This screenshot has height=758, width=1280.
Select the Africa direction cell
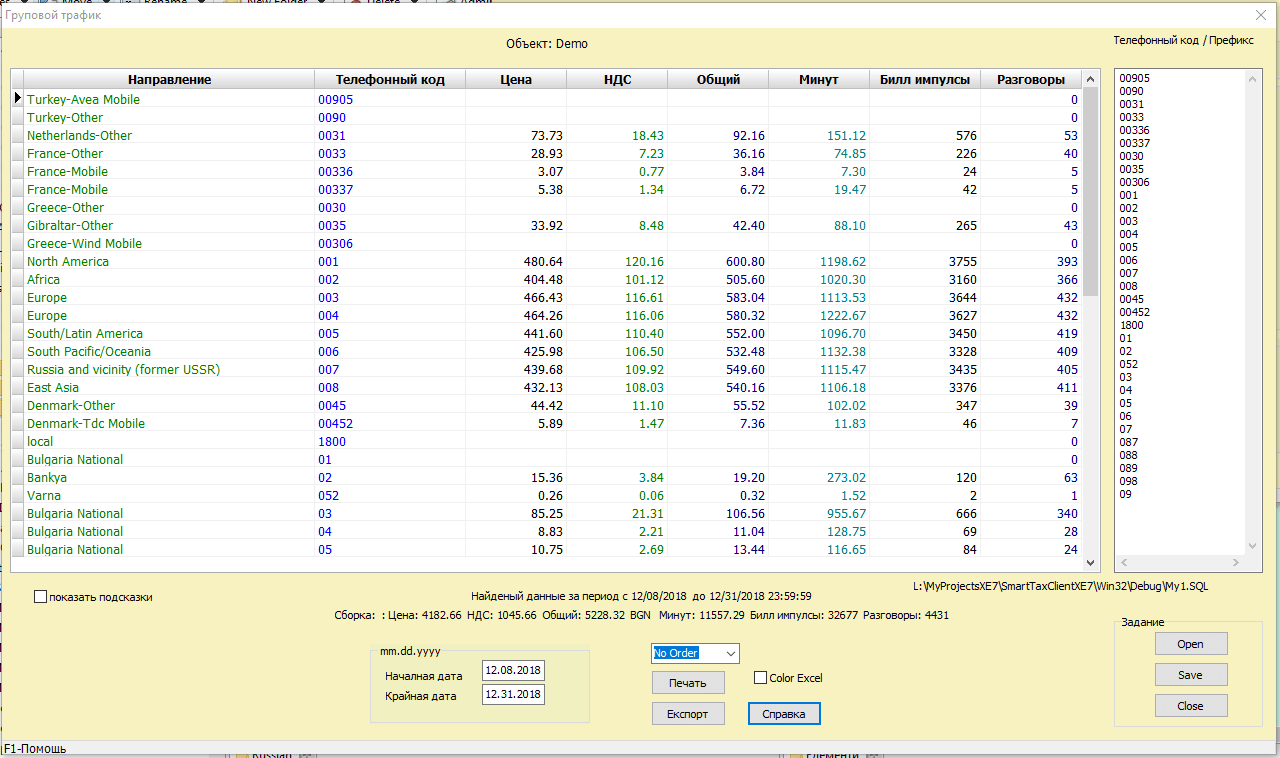pyautogui.click(x=169, y=279)
